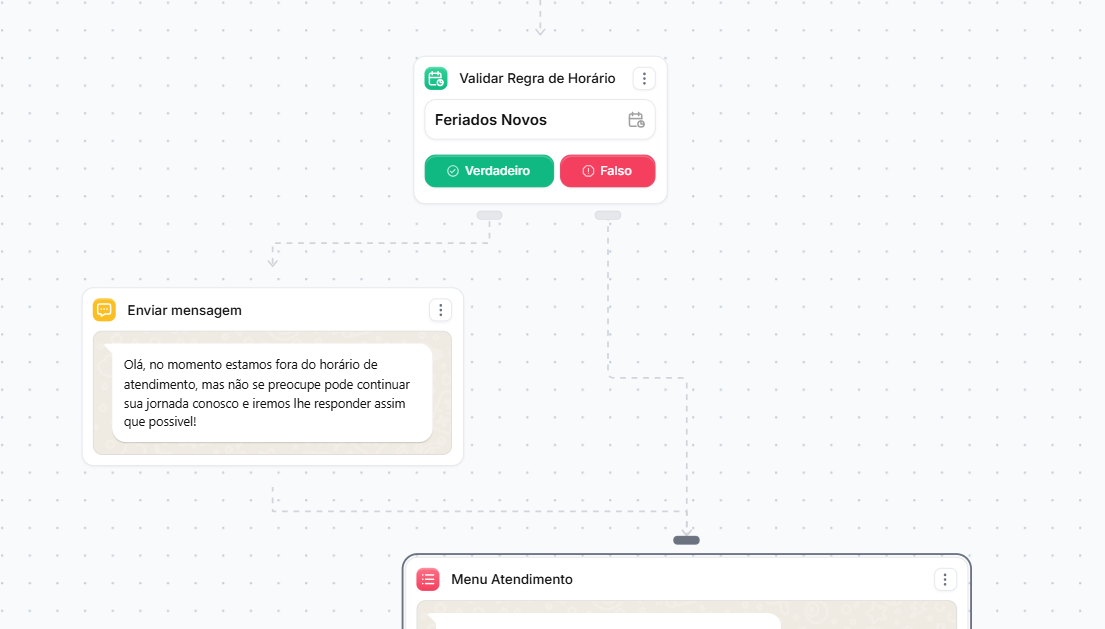1105x629 pixels.
Task: Open the Menu Atendimento three-dot menu
Action: click(945, 579)
